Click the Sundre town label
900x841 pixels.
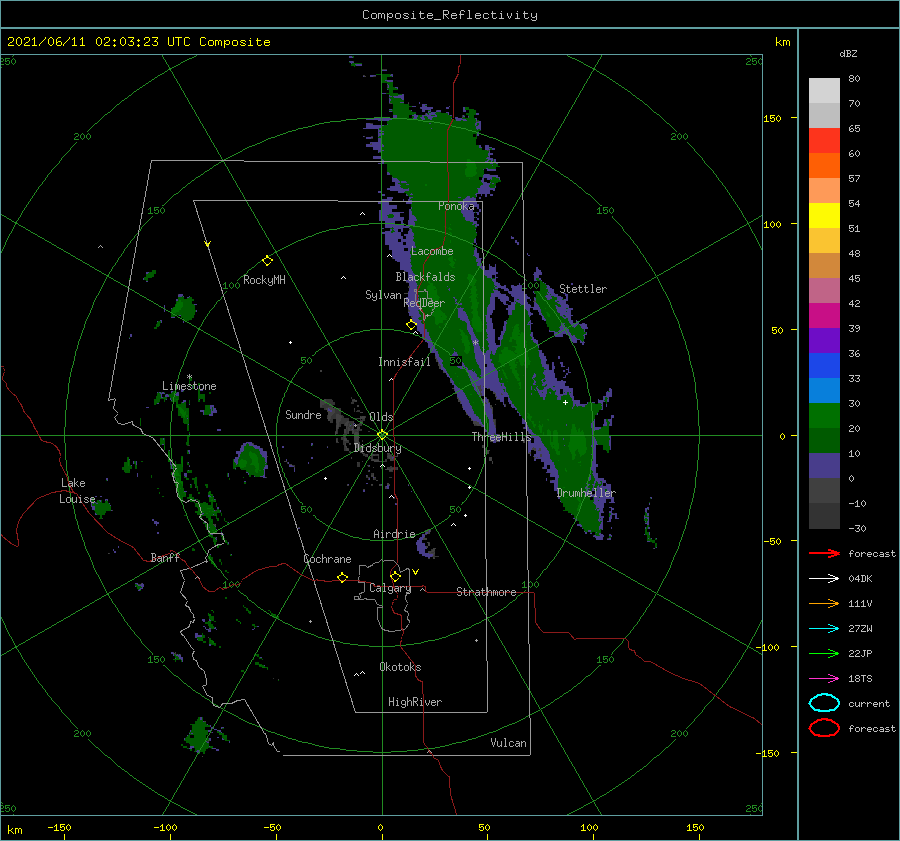(303, 415)
